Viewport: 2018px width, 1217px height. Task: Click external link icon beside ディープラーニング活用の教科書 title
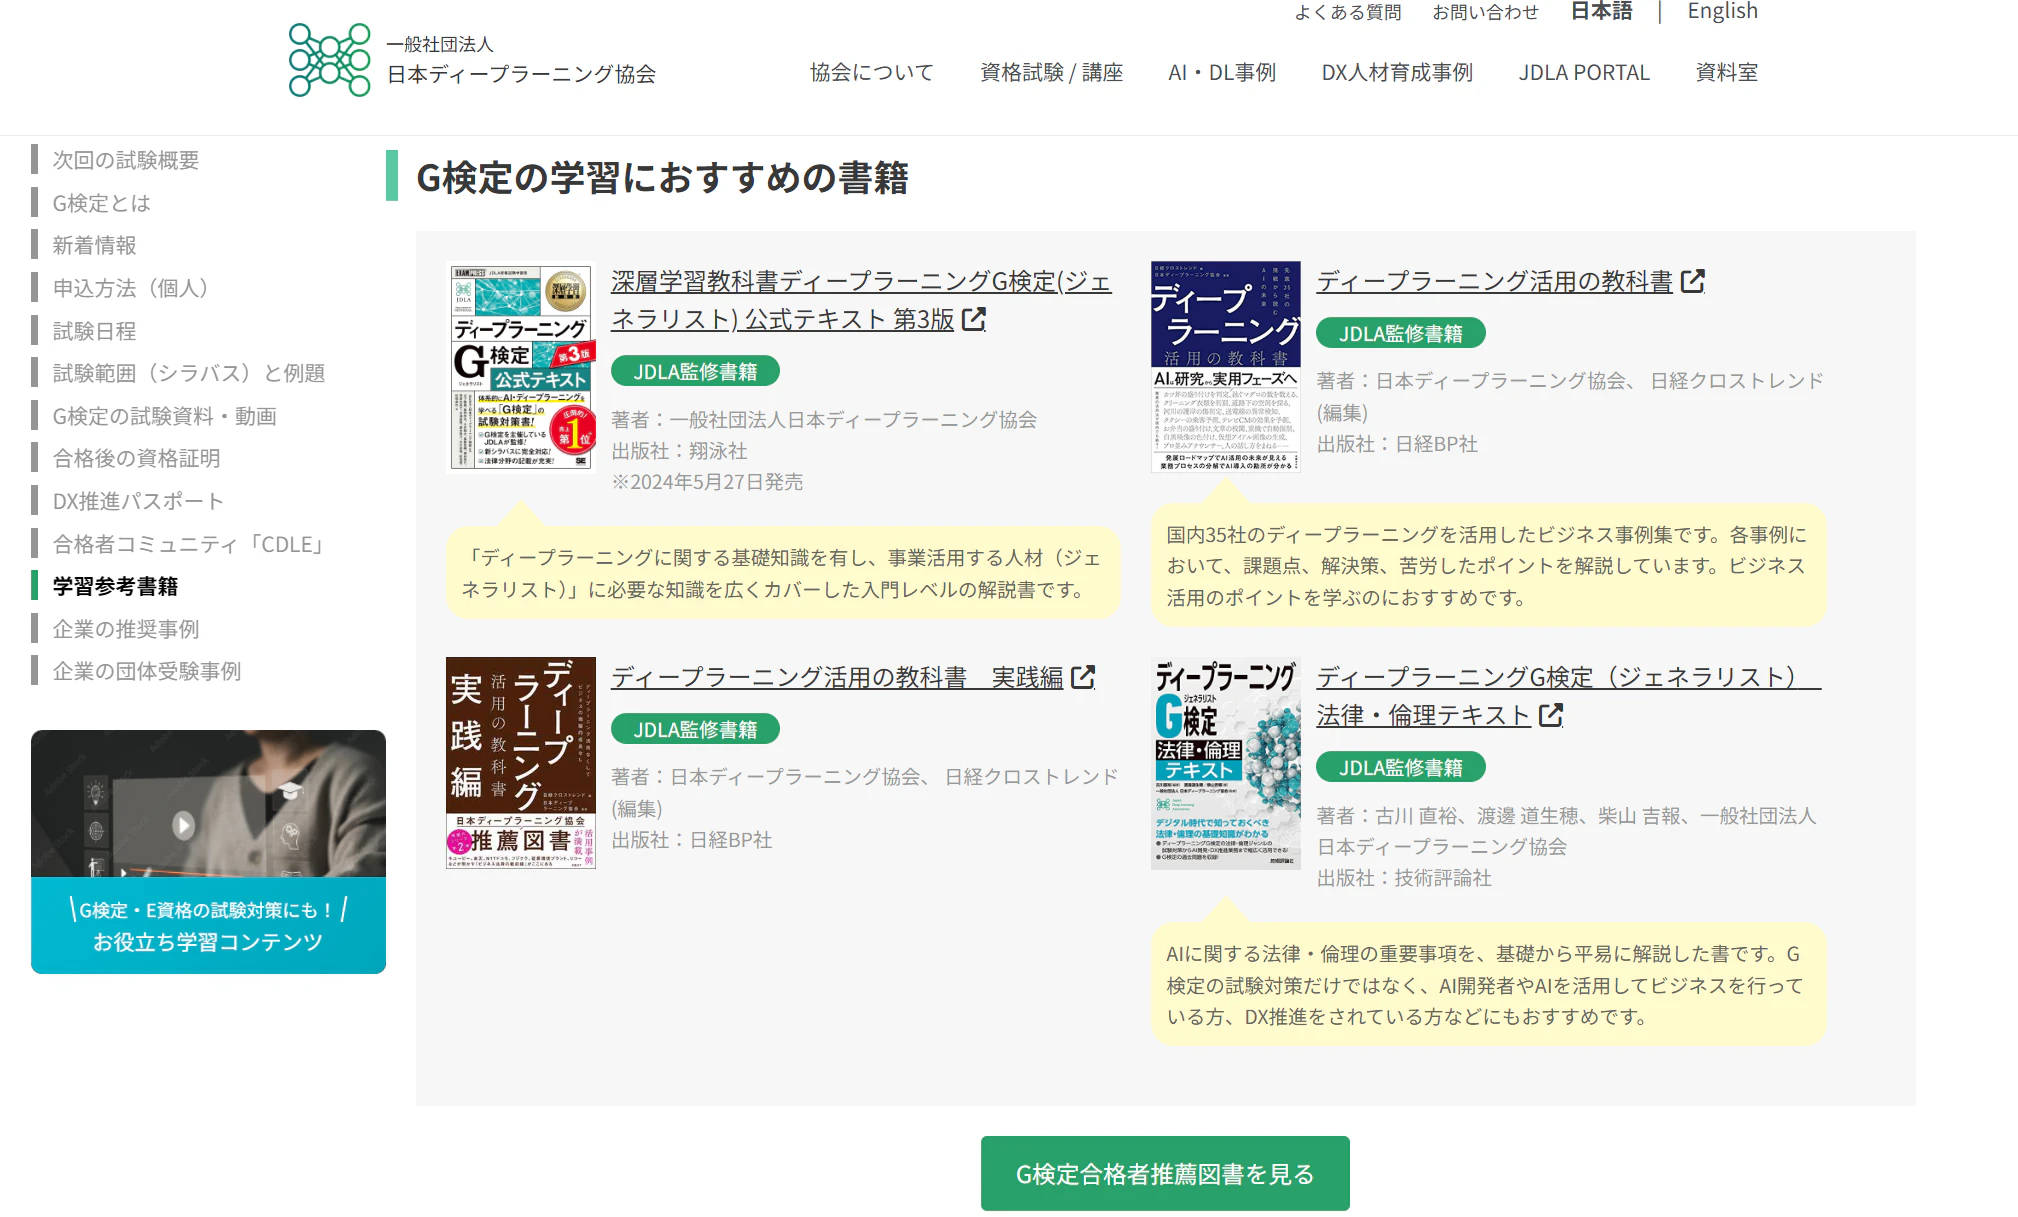click(1693, 282)
